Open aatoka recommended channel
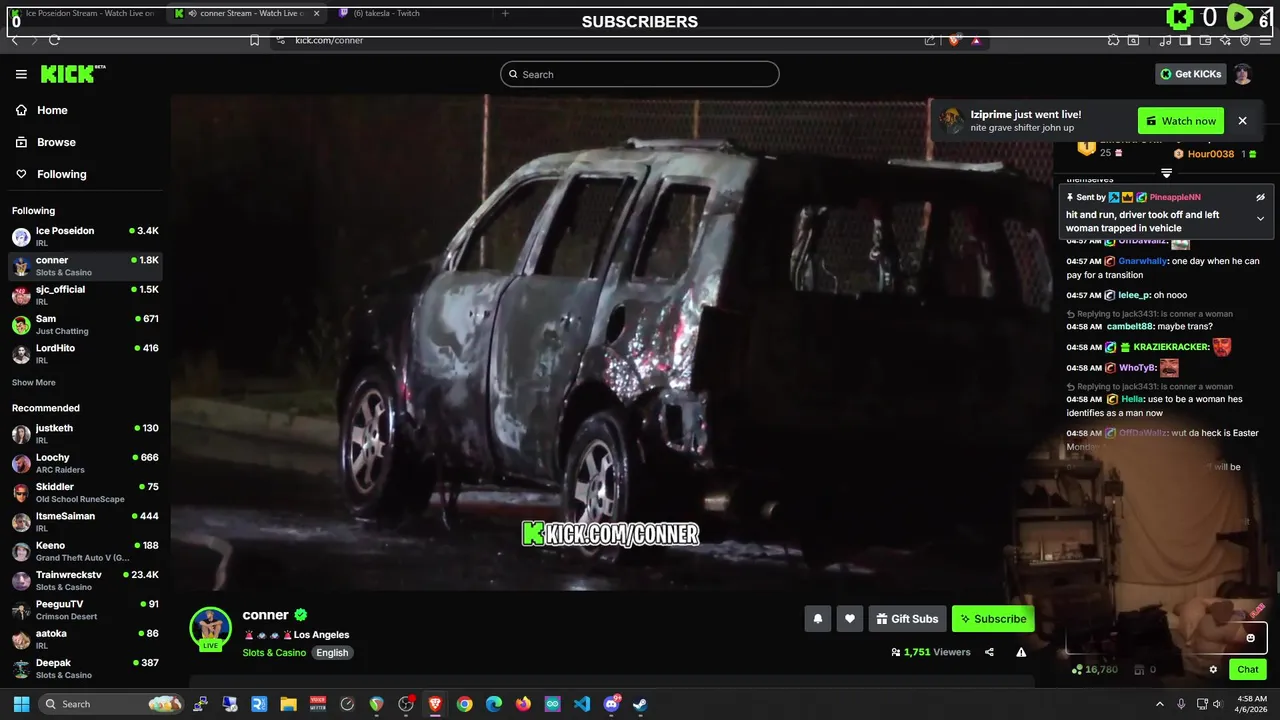The height and width of the screenshot is (720, 1280). (x=85, y=639)
